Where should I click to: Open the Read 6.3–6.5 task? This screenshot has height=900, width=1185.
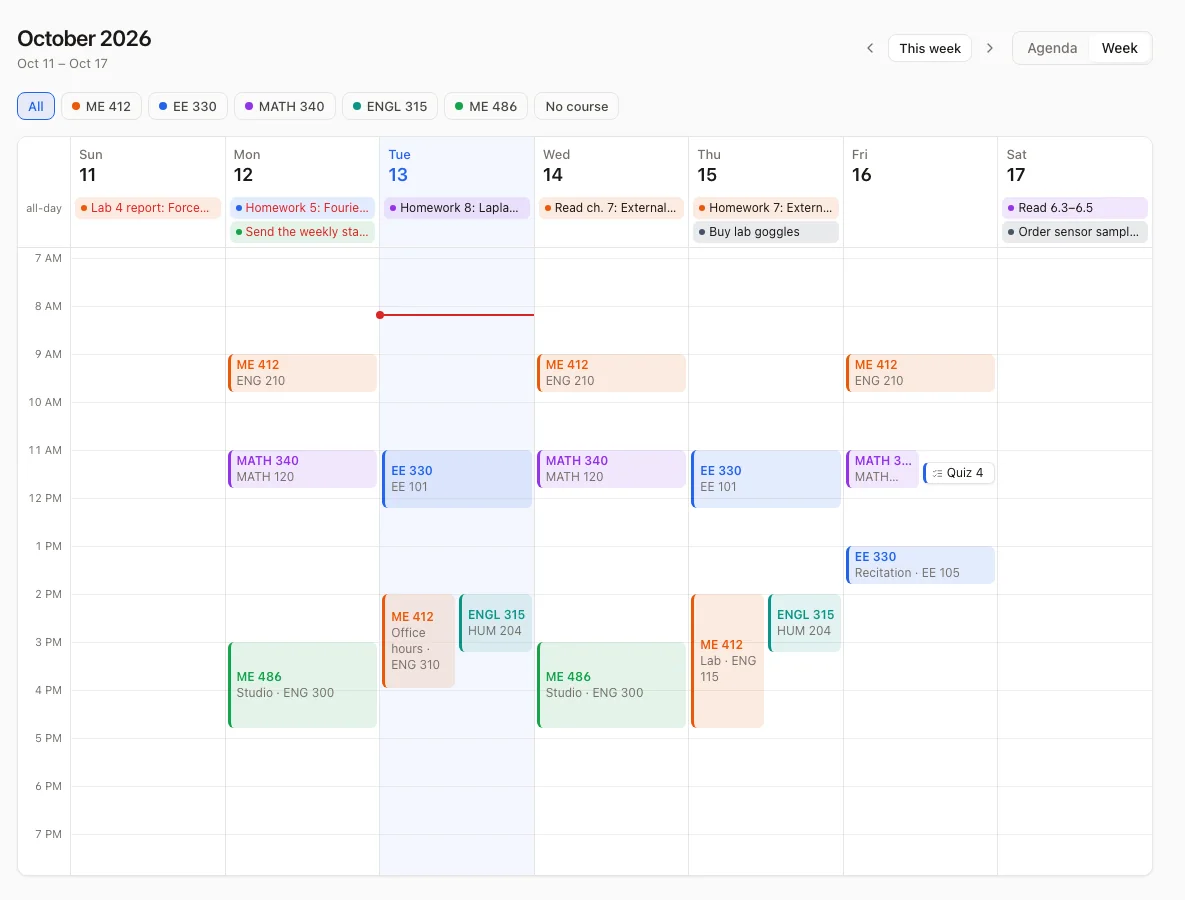(x=1075, y=208)
